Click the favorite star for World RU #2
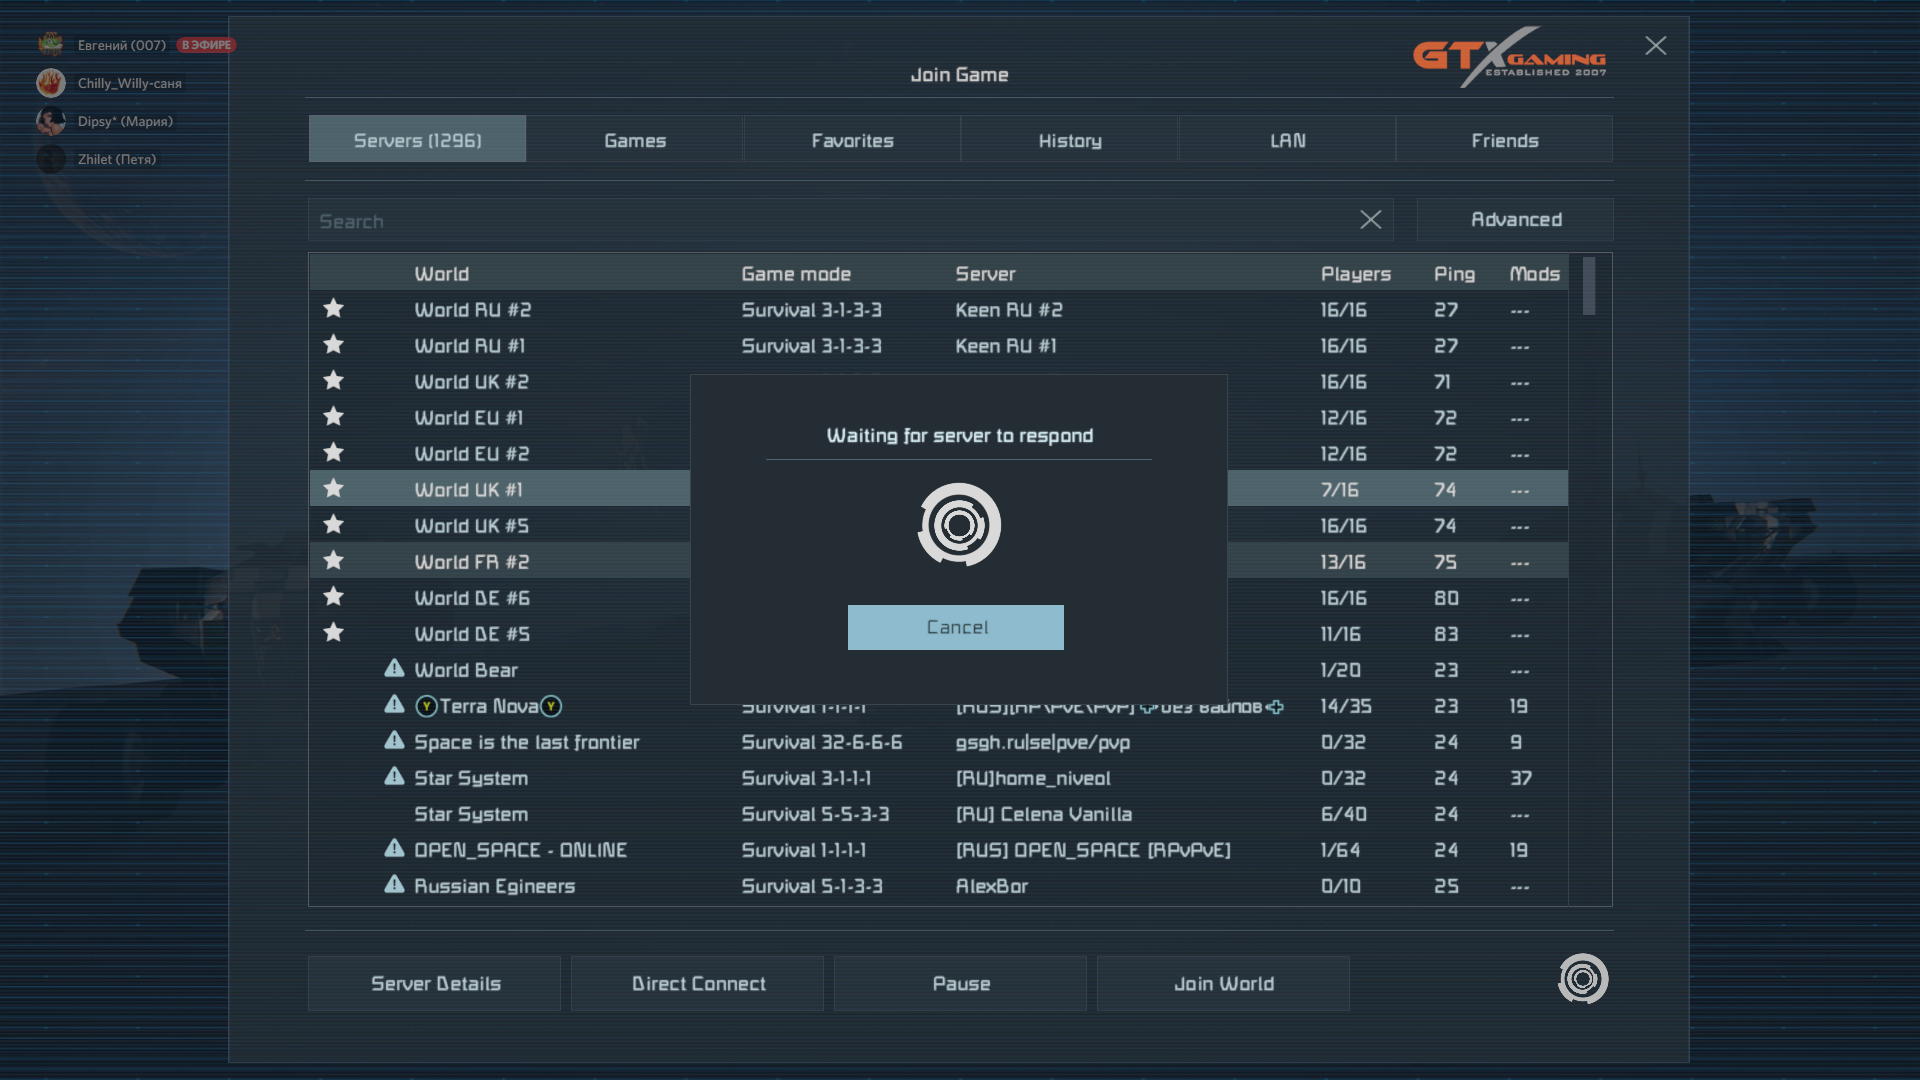 click(334, 309)
